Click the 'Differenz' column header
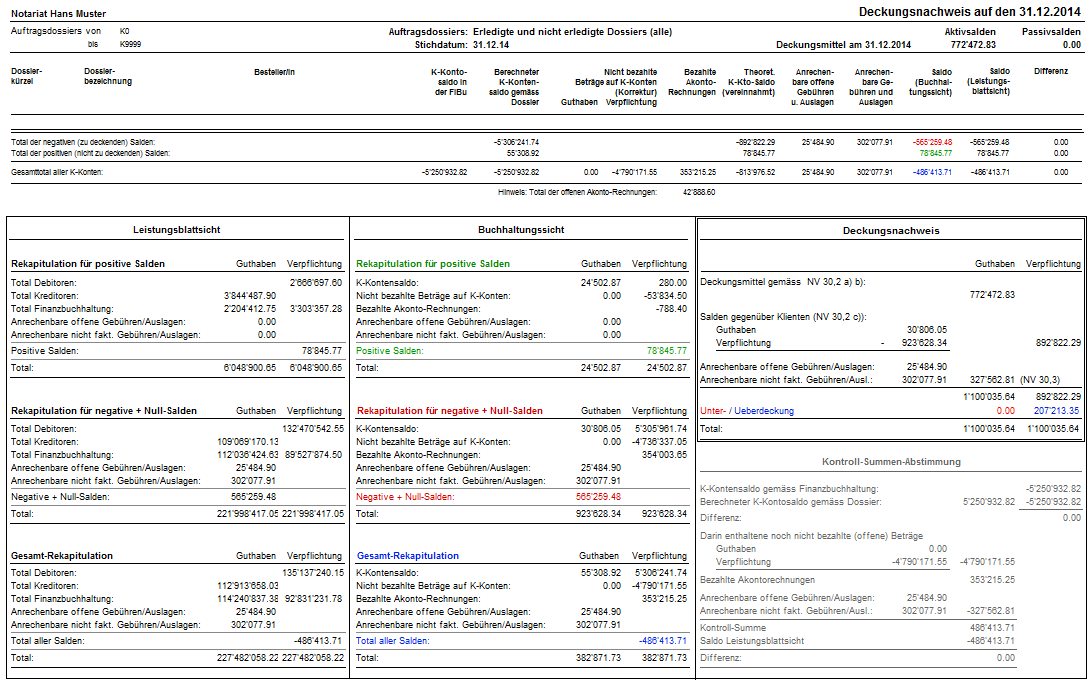1089x682 pixels. click(x=1051, y=72)
